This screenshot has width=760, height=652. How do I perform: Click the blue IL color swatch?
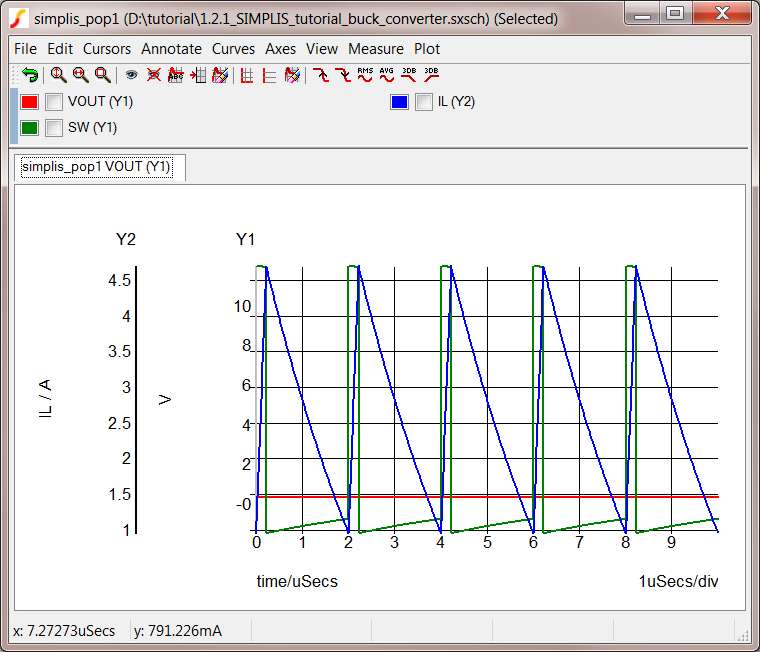(x=399, y=102)
